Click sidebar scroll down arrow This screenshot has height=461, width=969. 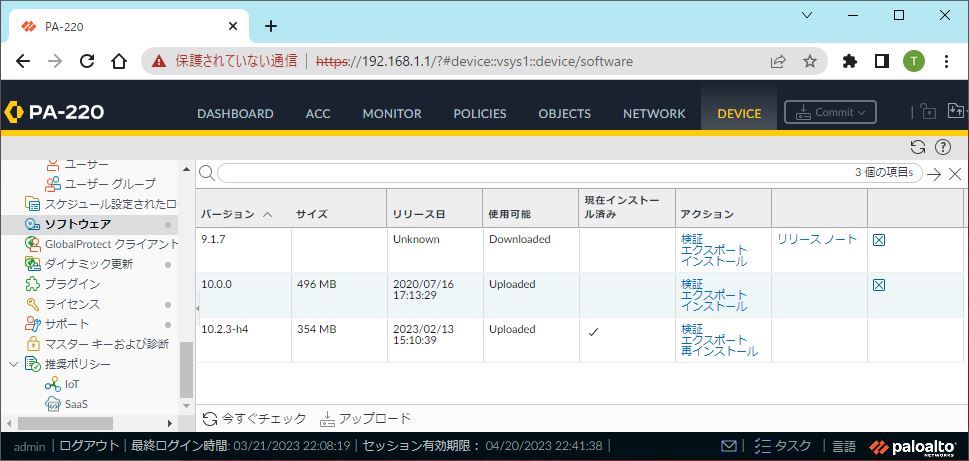point(186,406)
